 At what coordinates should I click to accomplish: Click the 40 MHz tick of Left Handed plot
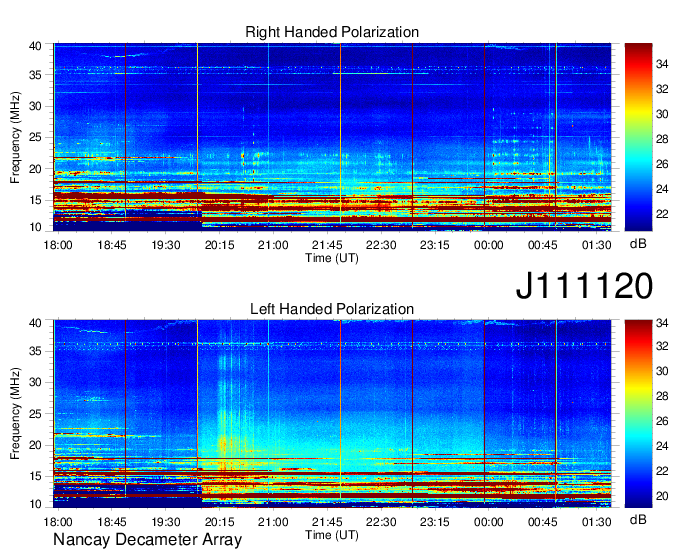35,323
